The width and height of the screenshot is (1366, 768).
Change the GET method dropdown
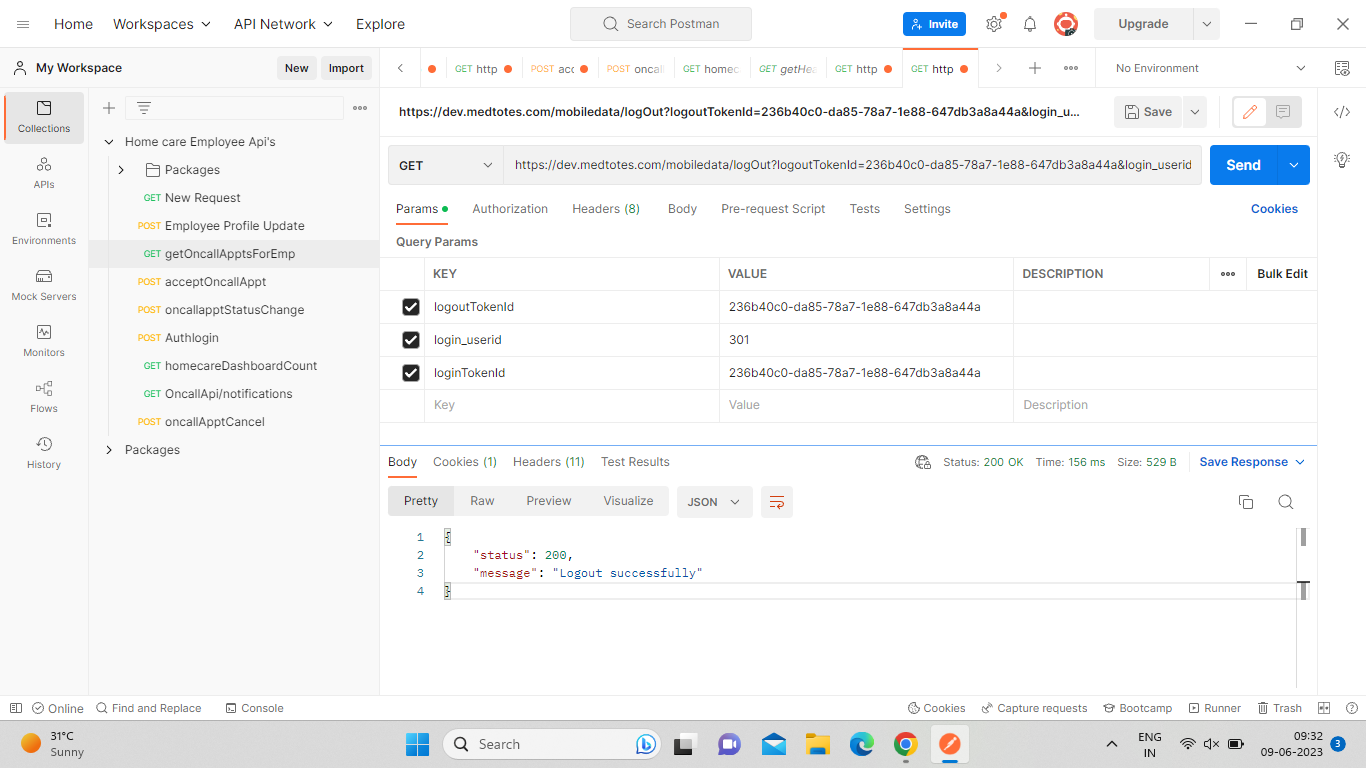(446, 165)
